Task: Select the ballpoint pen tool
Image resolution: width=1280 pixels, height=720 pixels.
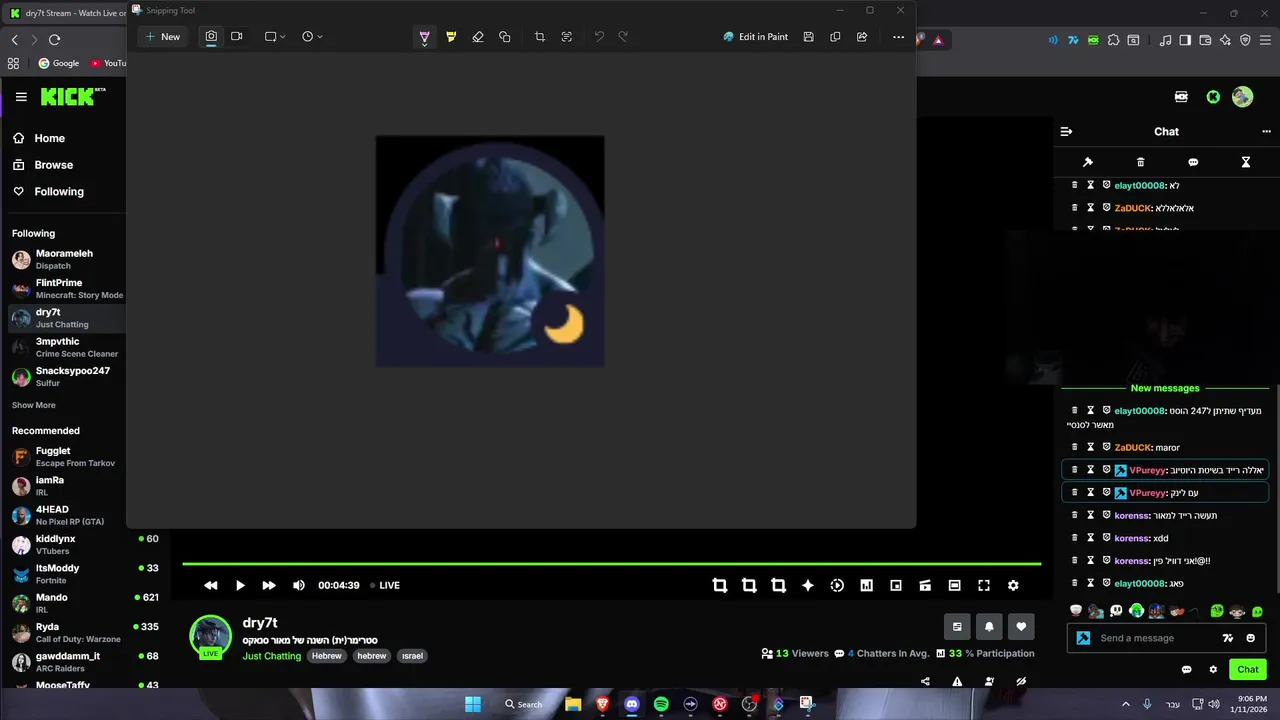Action: pos(424,37)
